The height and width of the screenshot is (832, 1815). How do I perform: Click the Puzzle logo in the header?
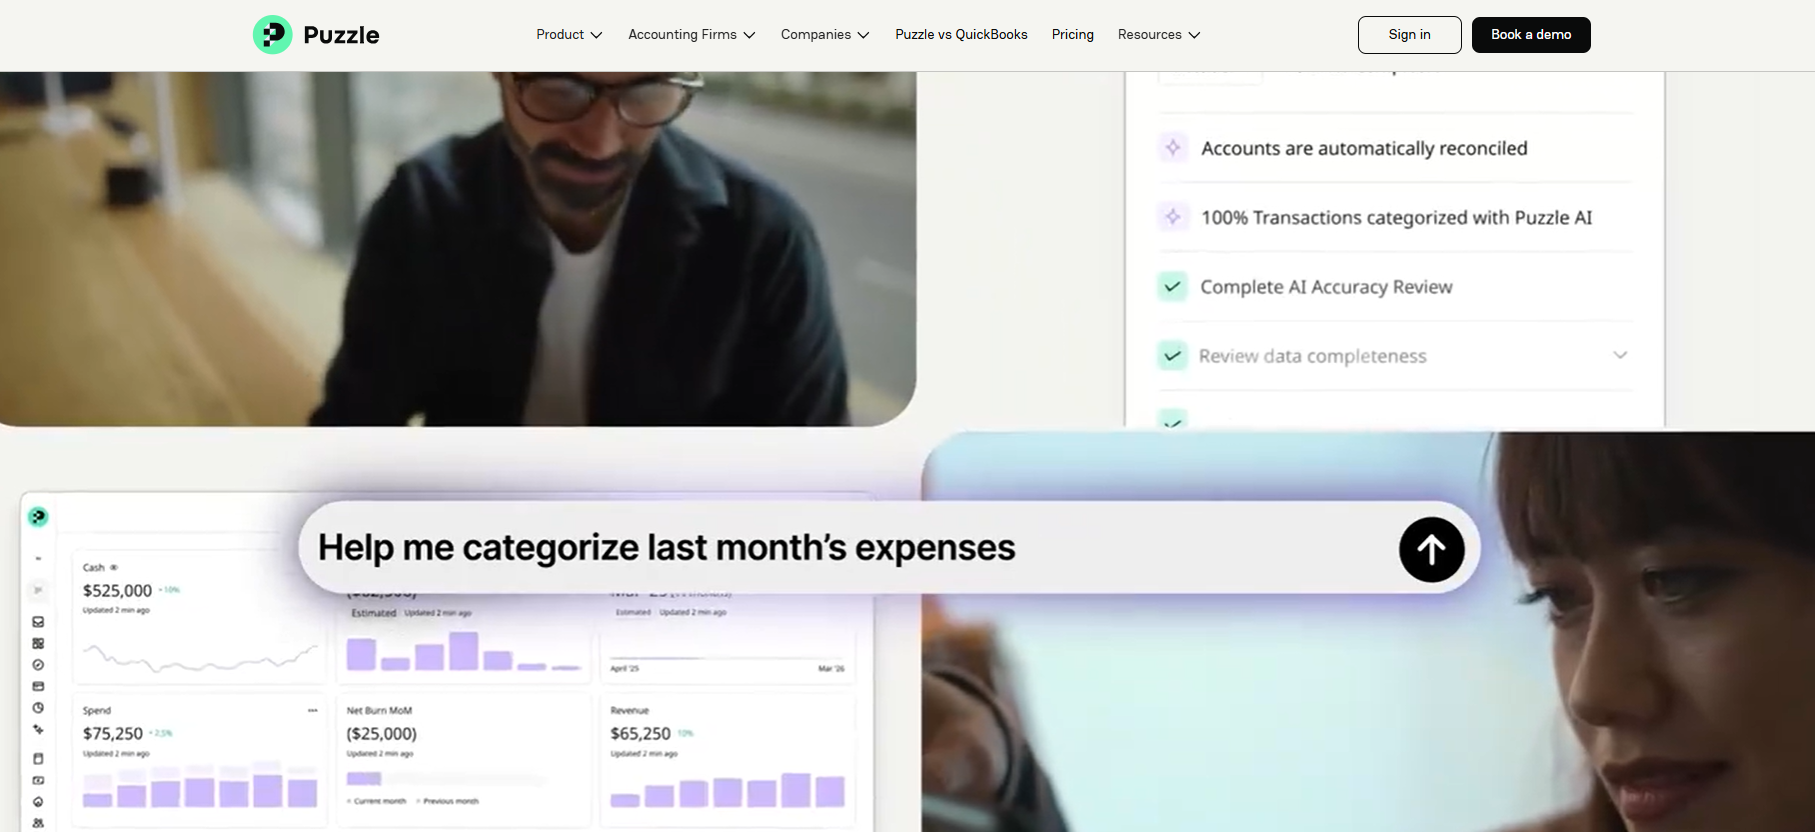tap(316, 35)
